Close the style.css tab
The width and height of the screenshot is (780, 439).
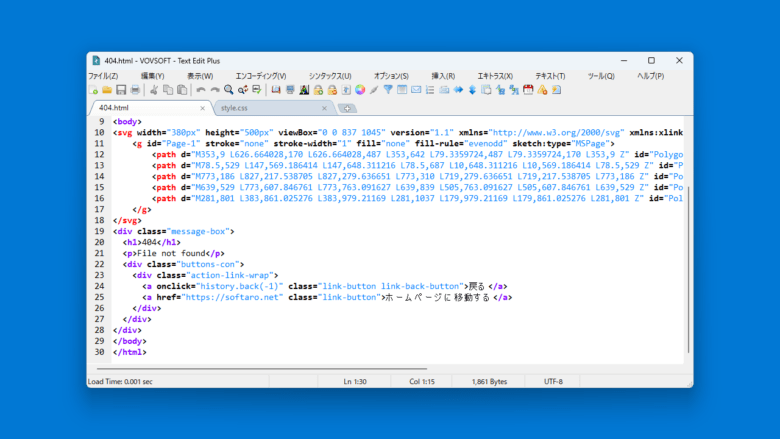(x=324, y=108)
